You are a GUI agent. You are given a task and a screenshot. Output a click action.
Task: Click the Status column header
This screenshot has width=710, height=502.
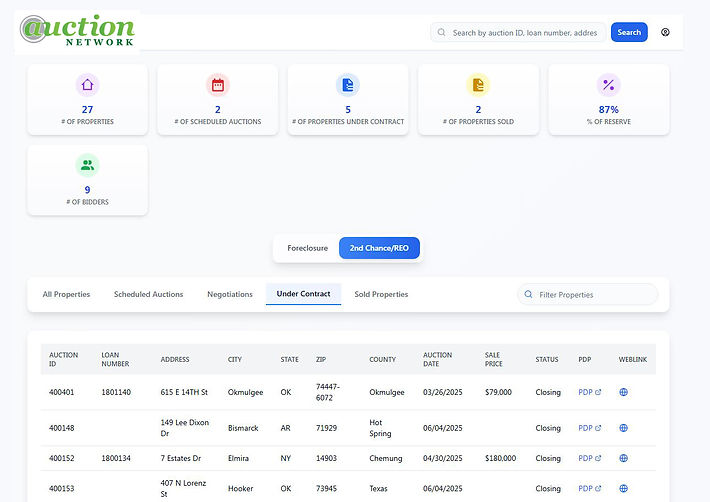547,359
